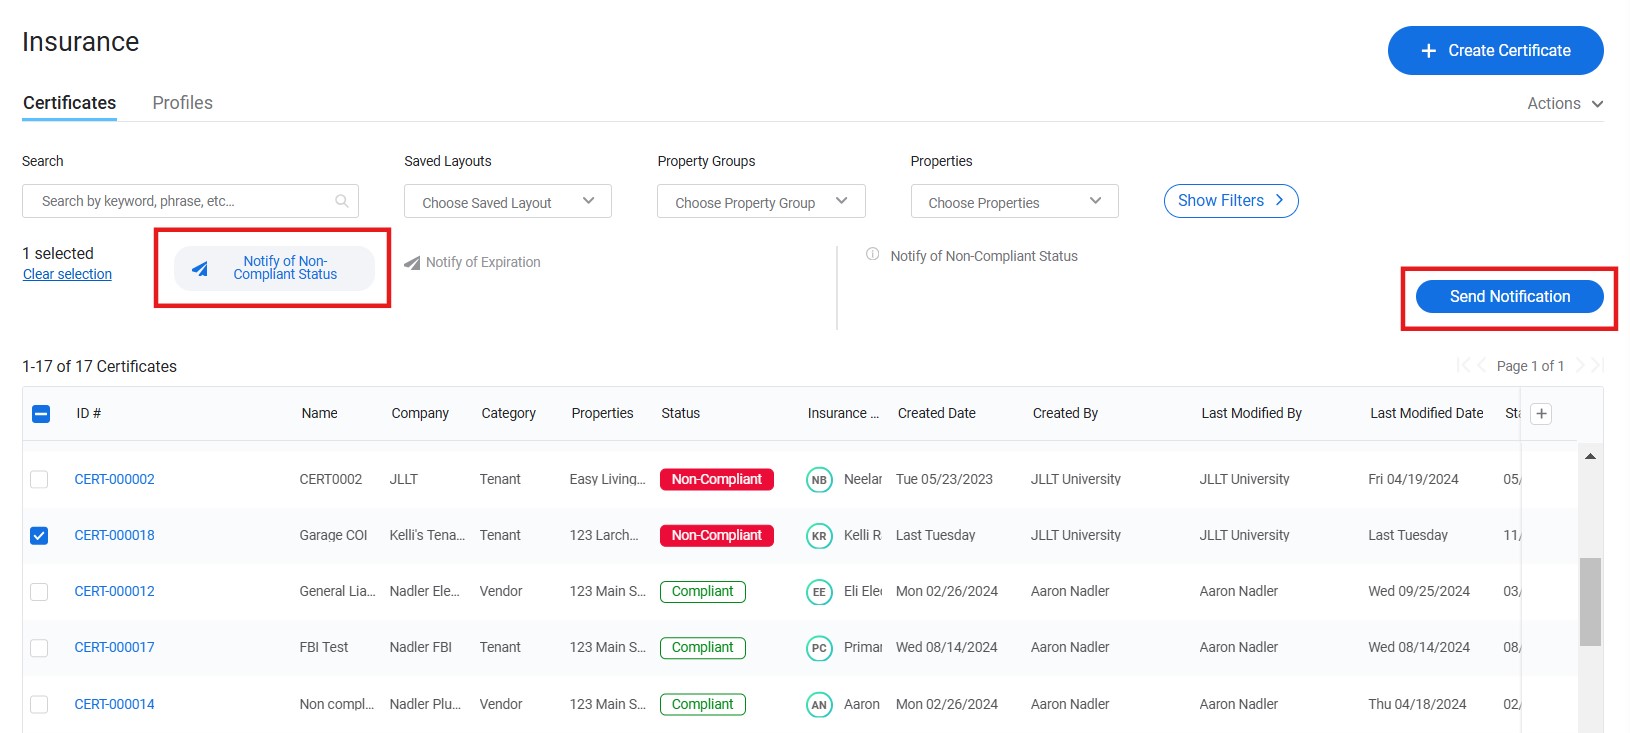Click the Last Modified By column header
Image resolution: width=1630 pixels, height=733 pixels.
(x=1251, y=414)
